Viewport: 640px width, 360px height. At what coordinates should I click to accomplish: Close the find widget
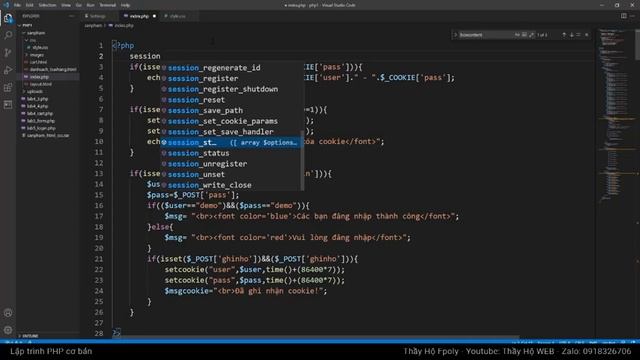[x=587, y=35]
